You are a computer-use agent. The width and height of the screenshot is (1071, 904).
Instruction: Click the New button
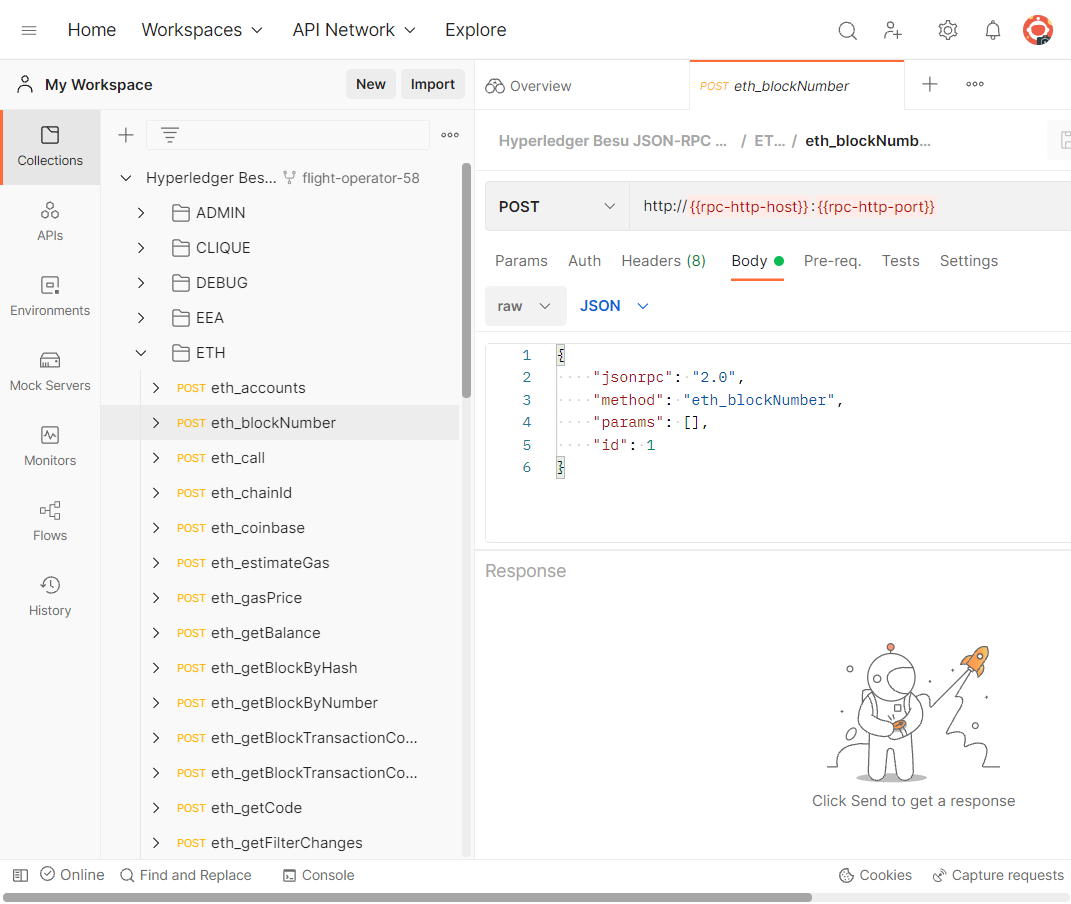[x=371, y=84]
